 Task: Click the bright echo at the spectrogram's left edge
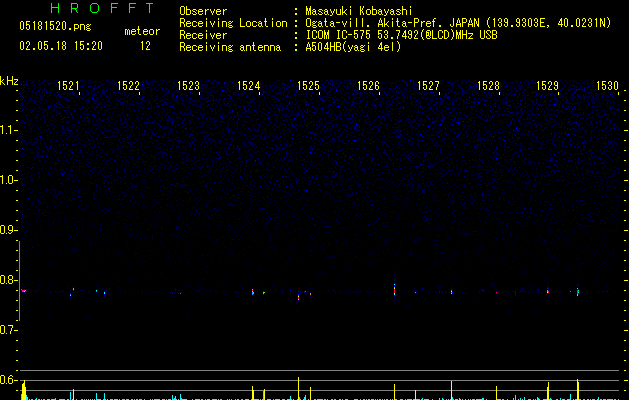(24, 290)
